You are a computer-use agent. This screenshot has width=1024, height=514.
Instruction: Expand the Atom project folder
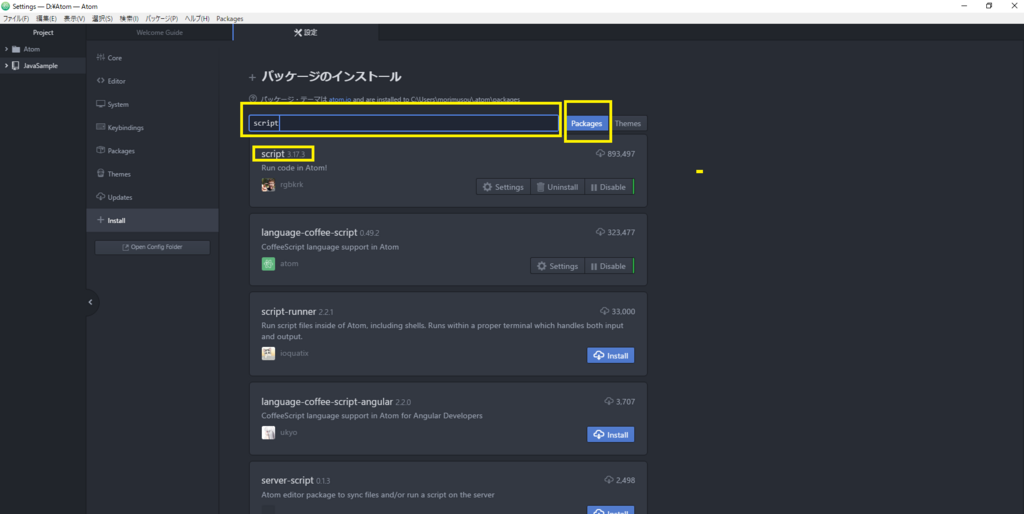7,49
